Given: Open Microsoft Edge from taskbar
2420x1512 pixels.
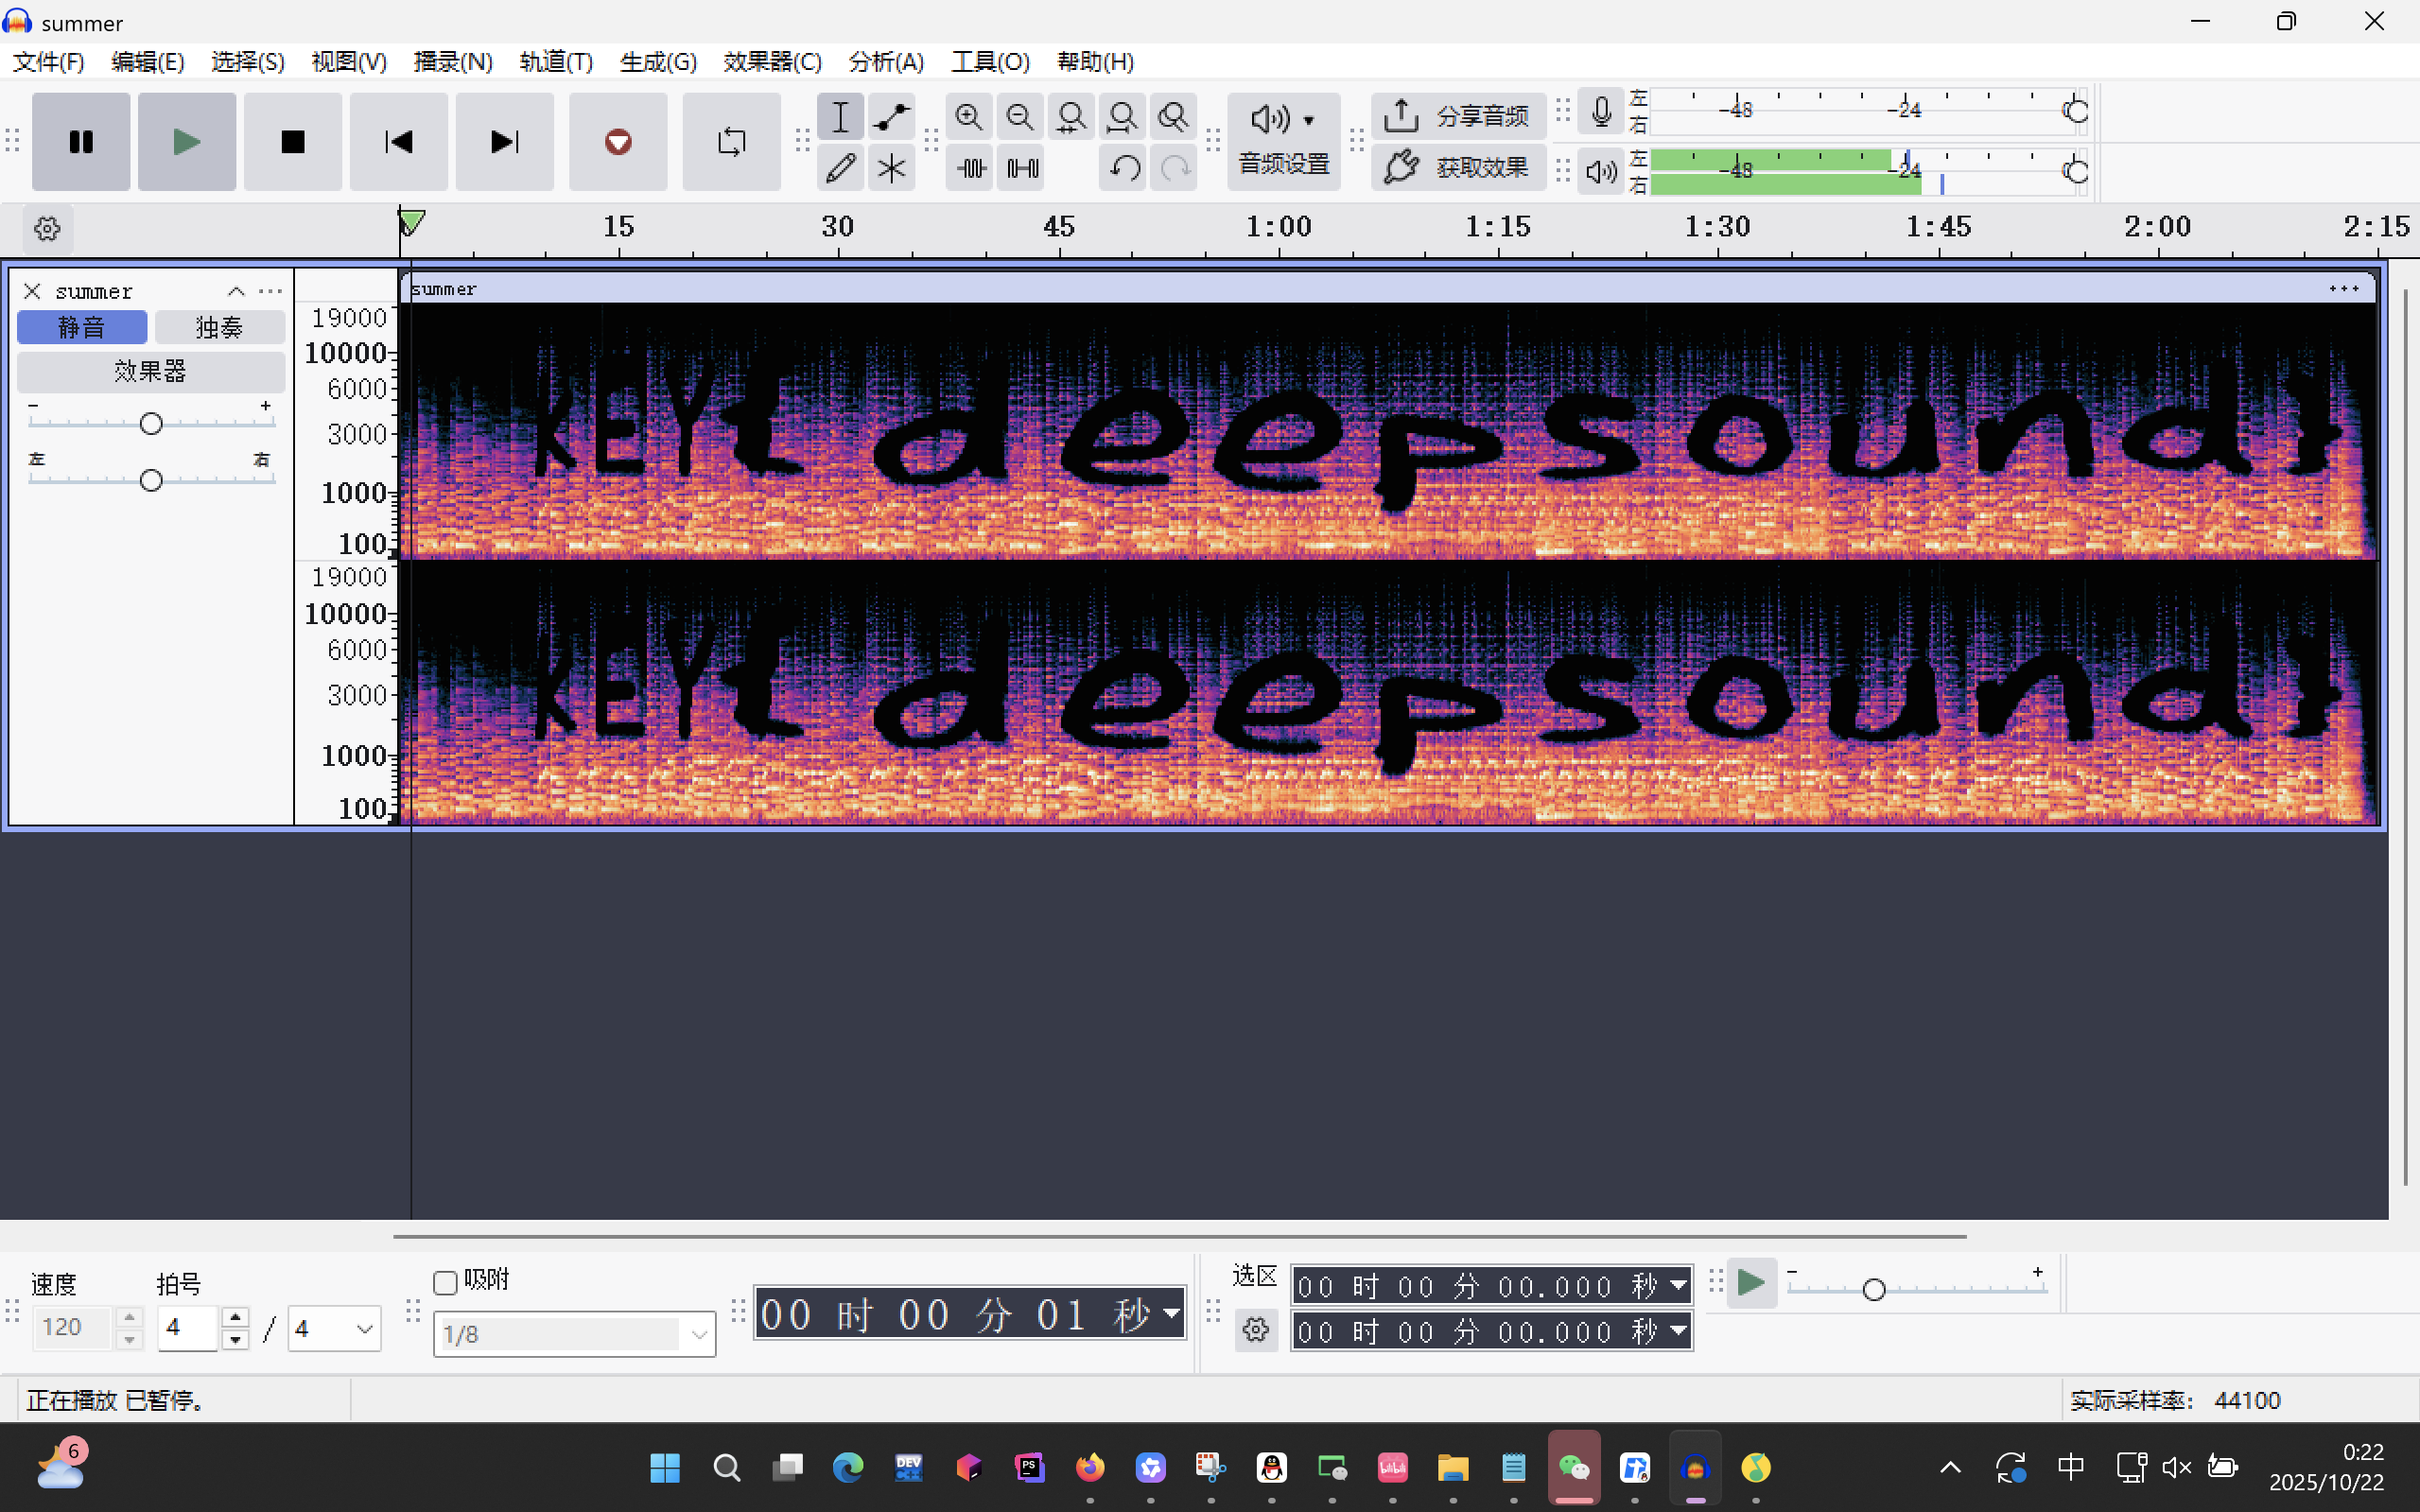Looking at the screenshot, I should pyautogui.click(x=848, y=1468).
